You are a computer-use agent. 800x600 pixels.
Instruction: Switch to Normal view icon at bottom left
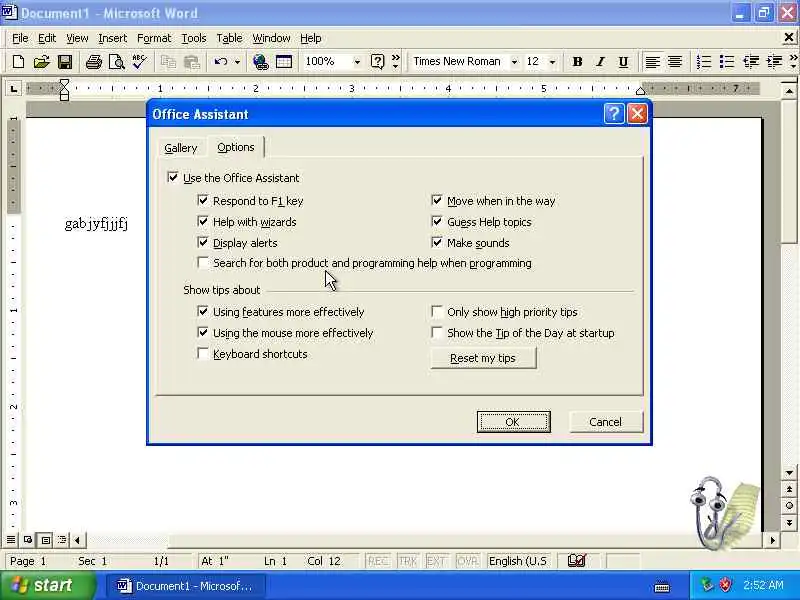point(11,539)
